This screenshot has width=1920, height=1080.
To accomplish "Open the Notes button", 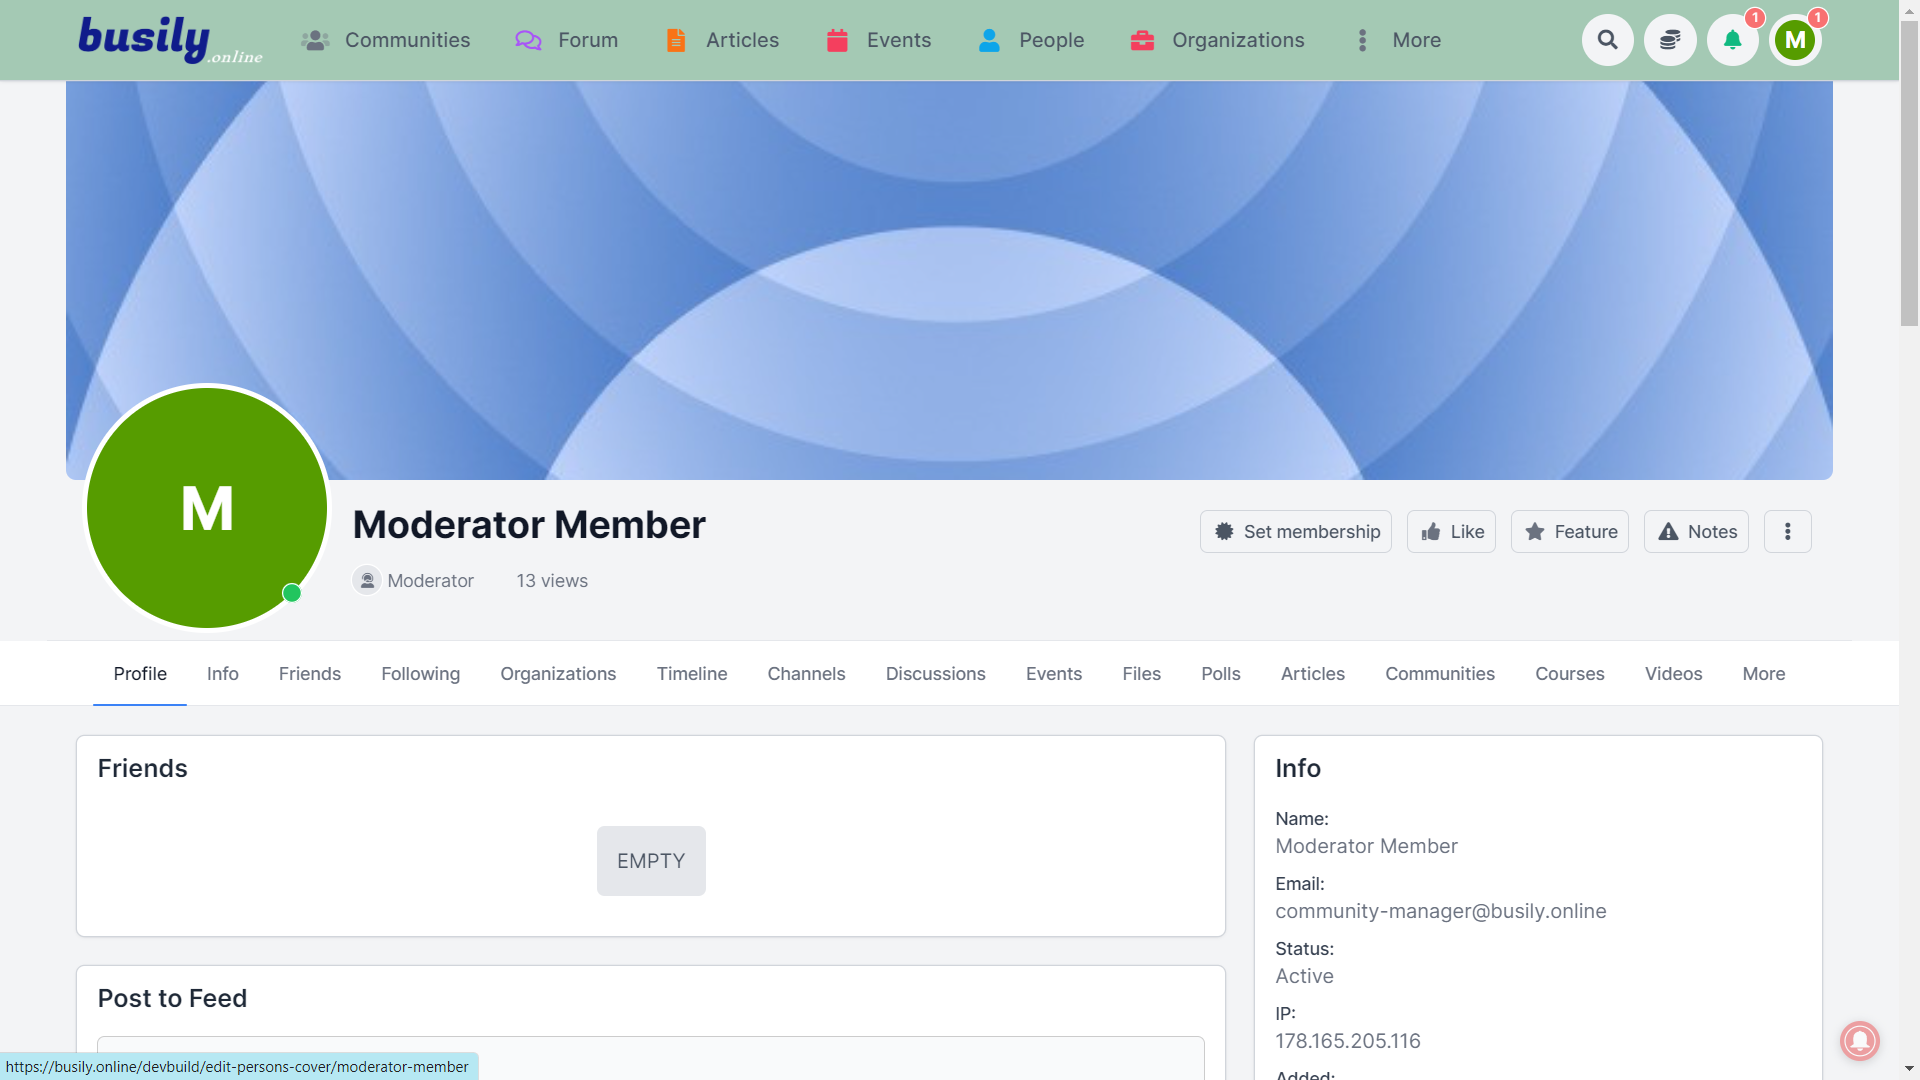I will click(1696, 532).
